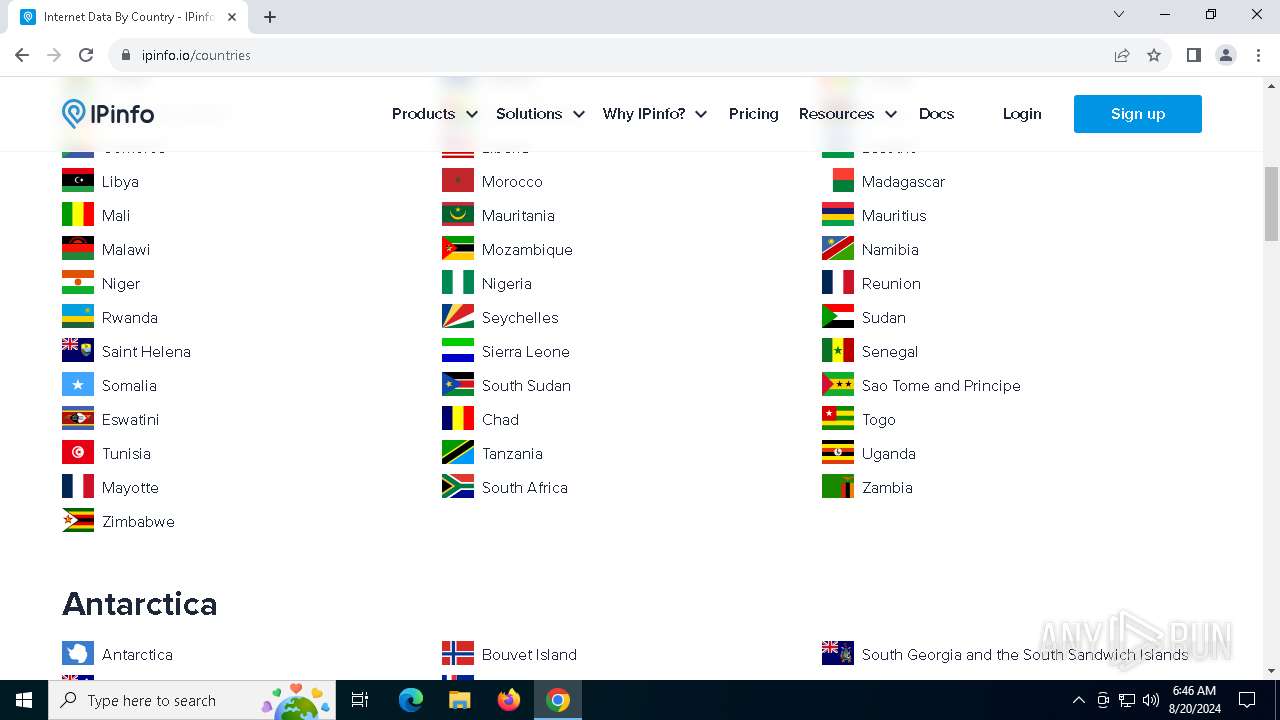Expand the Solutions dropdown menu
Viewport: 1280px width, 720px height.
(540, 114)
